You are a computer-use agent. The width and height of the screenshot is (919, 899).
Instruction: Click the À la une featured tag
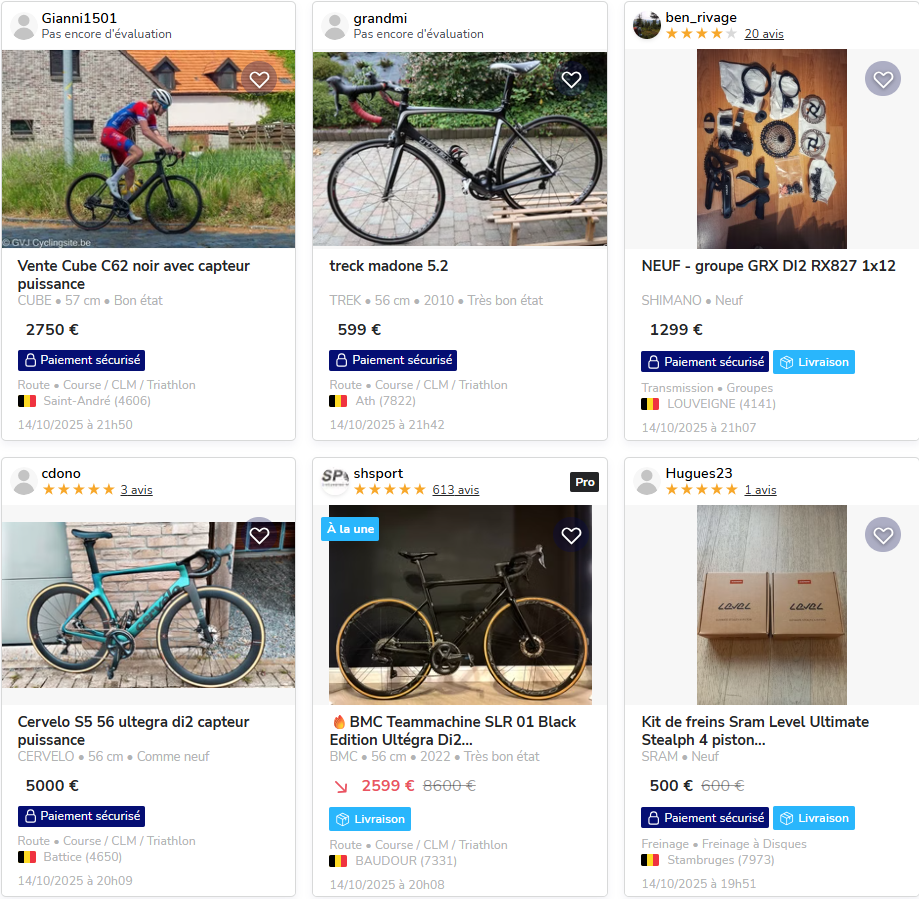tap(350, 529)
